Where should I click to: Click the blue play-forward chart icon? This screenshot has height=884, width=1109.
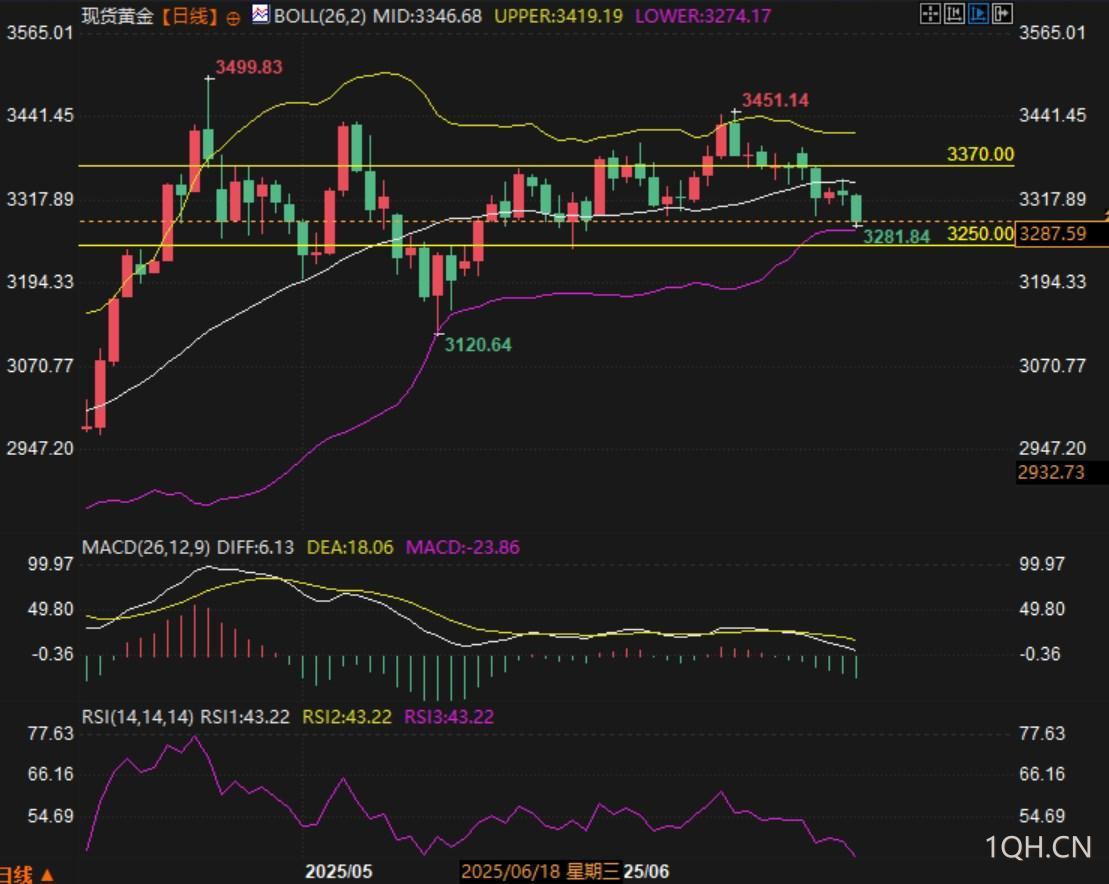click(978, 13)
